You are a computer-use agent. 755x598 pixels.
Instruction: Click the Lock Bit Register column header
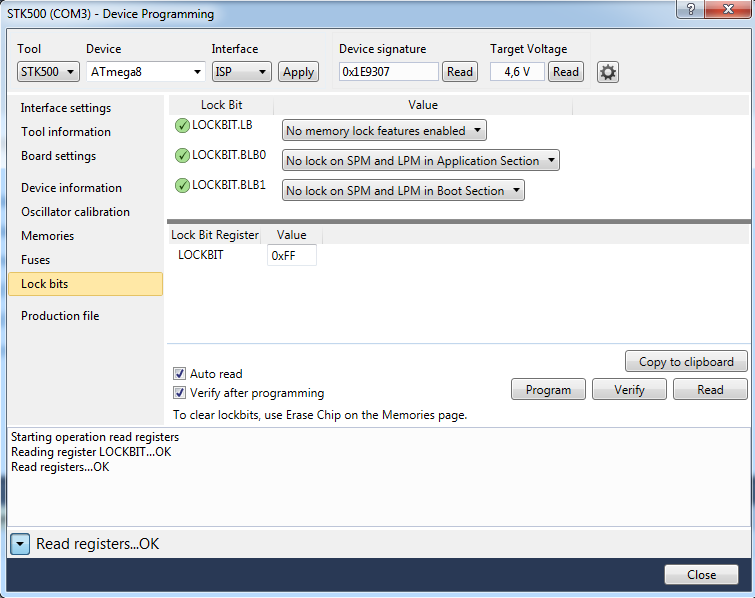pos(215,235)
